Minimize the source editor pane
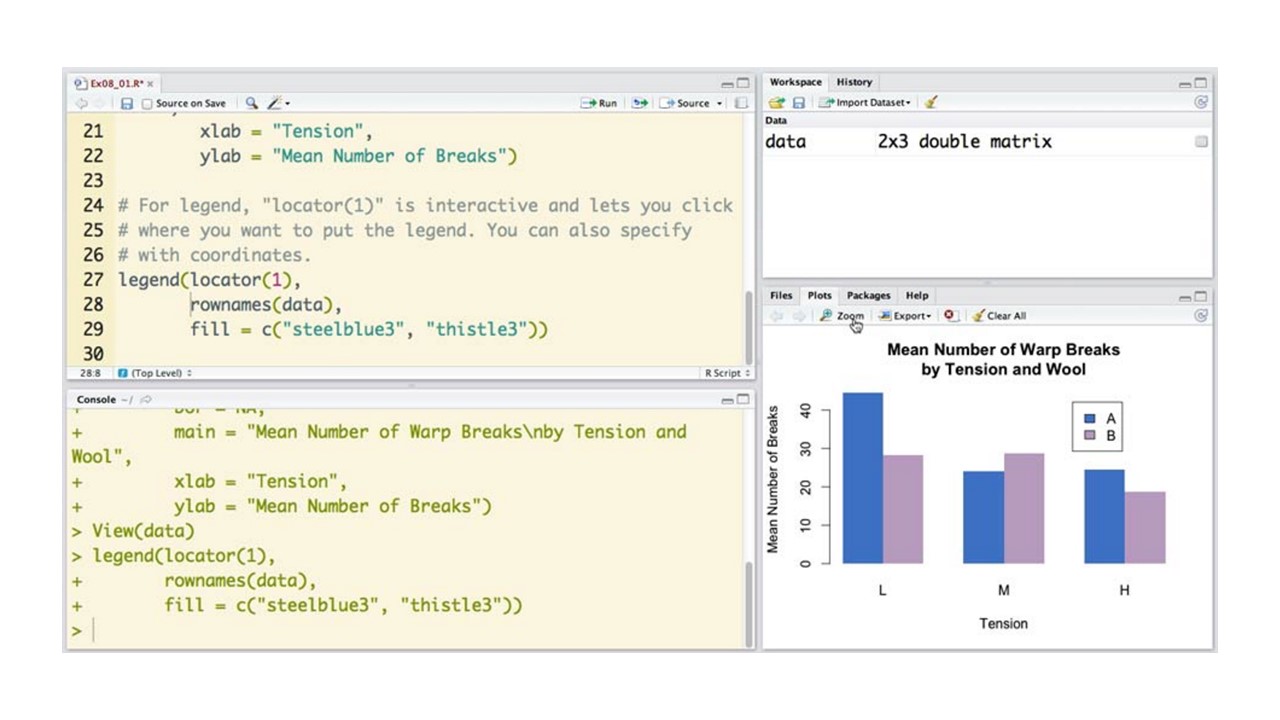Image resolution: width=1280 pixels, height=720 pixels. [x=727, y=84]
